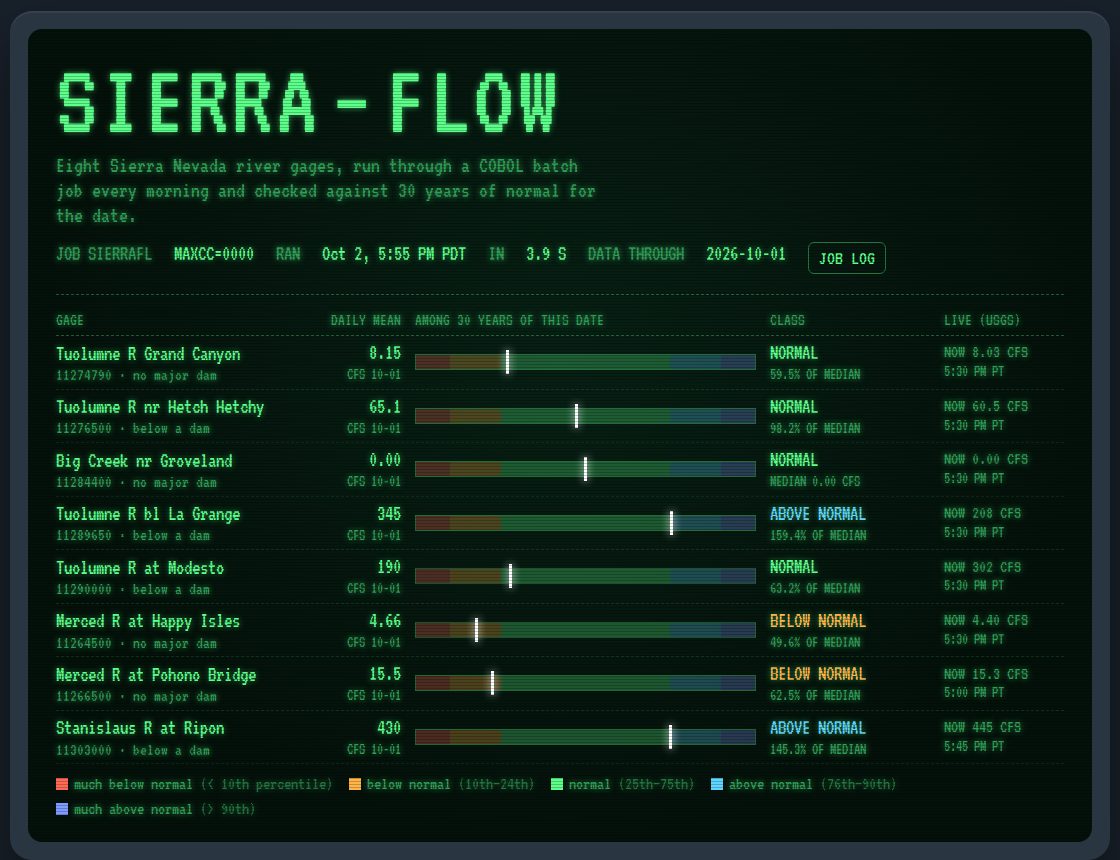Click the daily mean value 430

(x=389, y=729)
